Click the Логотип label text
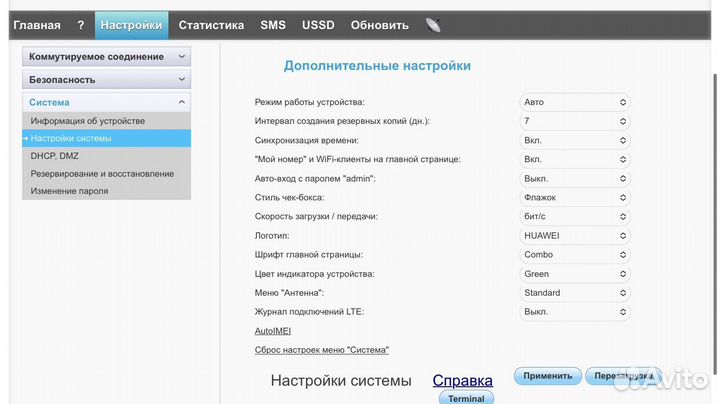This screenshot has height=404, width=720. pos(272,236)
